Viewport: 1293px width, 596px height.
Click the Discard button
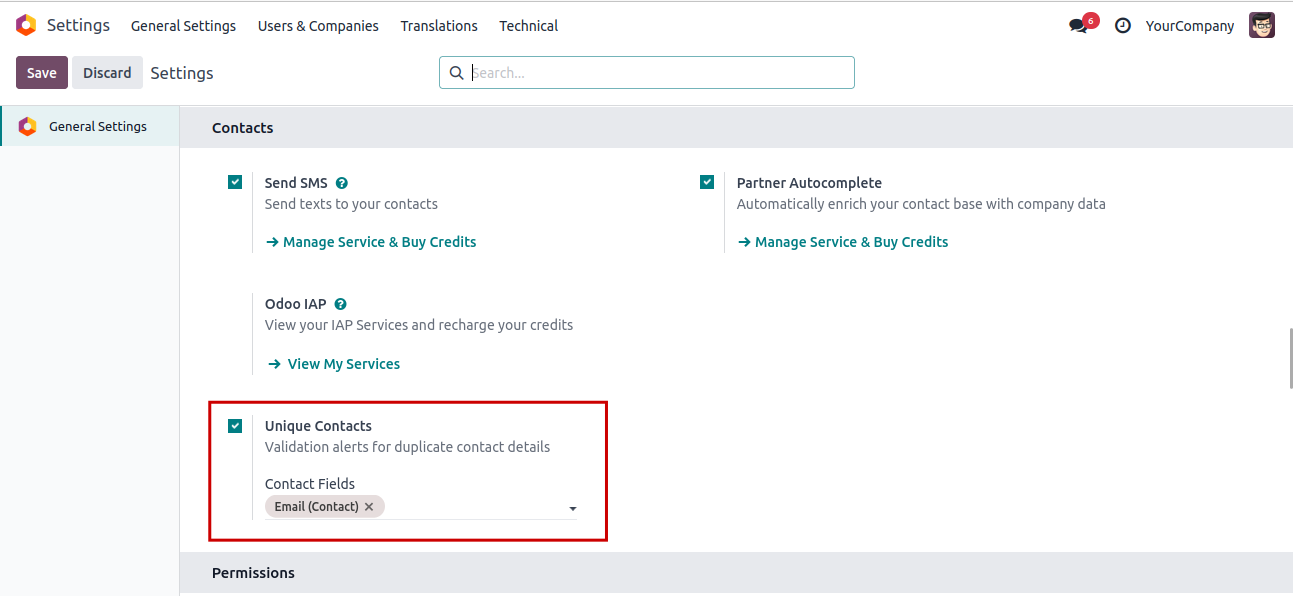[x=107, y=73]
